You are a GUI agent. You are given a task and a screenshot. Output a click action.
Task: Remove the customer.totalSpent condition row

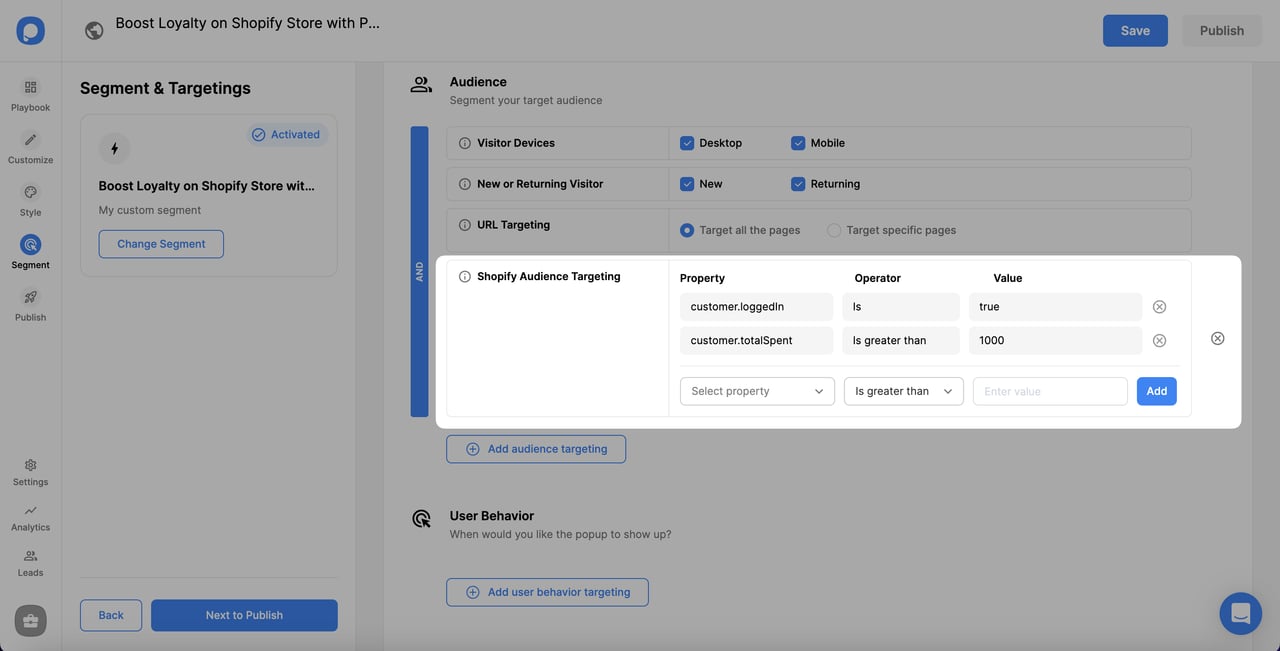point(1159,341)
